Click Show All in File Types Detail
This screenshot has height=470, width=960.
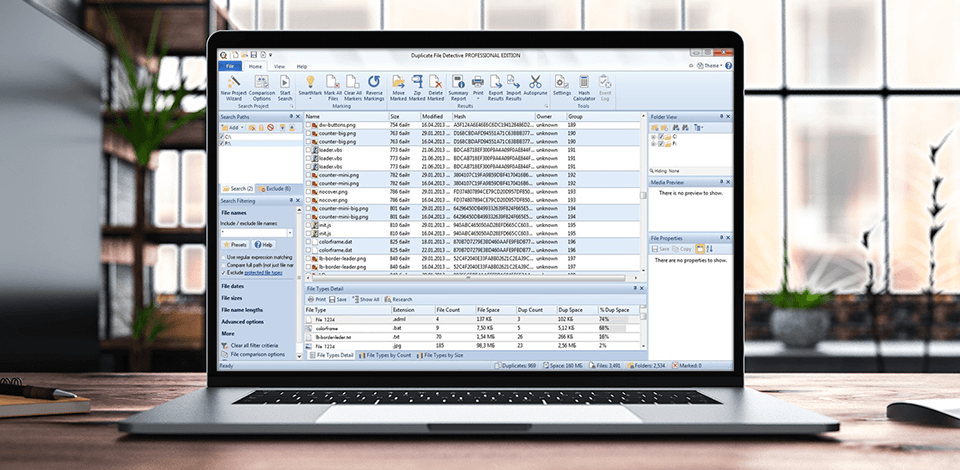click(x=366, y=299)
